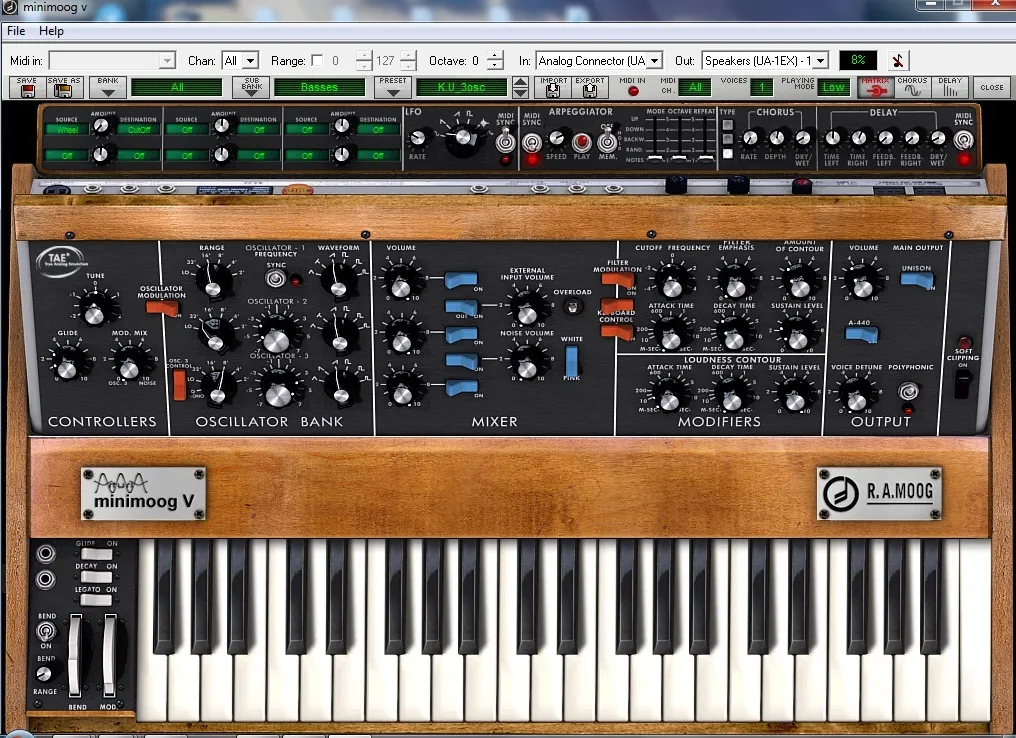1016x738 pixels.
Task: Click the Arpeggiator Speed knob
Action: tap(557, 138)
